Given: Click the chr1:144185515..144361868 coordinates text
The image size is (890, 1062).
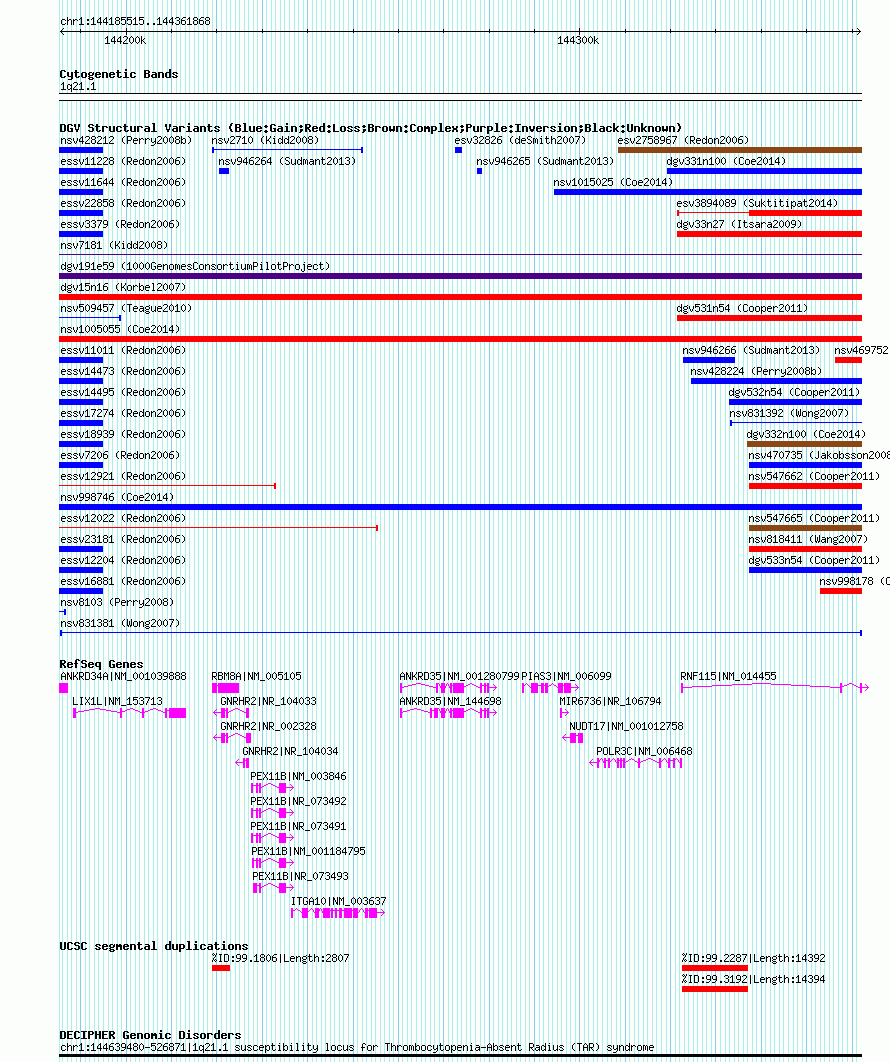Looking at the screenshot, I should 135,21.
